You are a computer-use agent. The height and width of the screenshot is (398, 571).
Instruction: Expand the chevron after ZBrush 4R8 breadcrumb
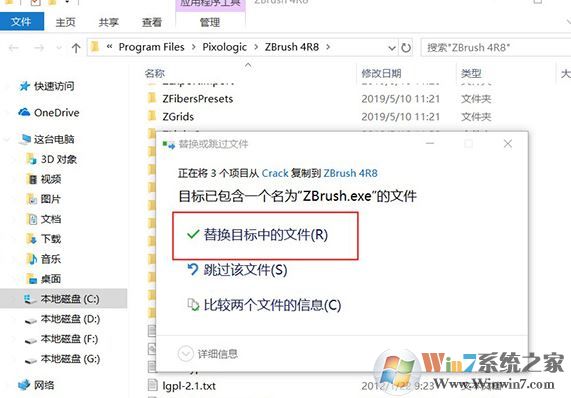328,47
